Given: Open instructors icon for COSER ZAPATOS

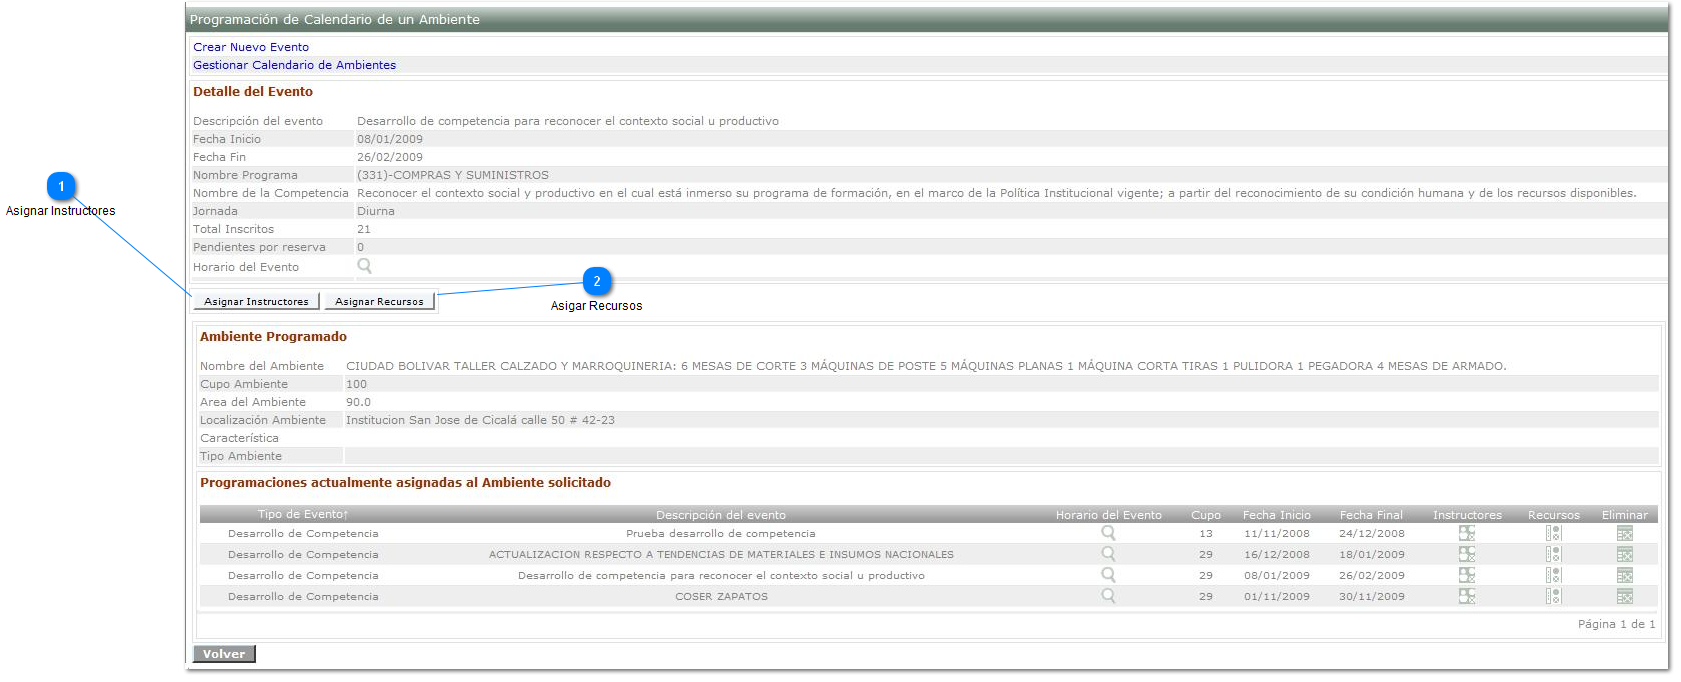Looking at the screenshot, I should [1467, 596].
